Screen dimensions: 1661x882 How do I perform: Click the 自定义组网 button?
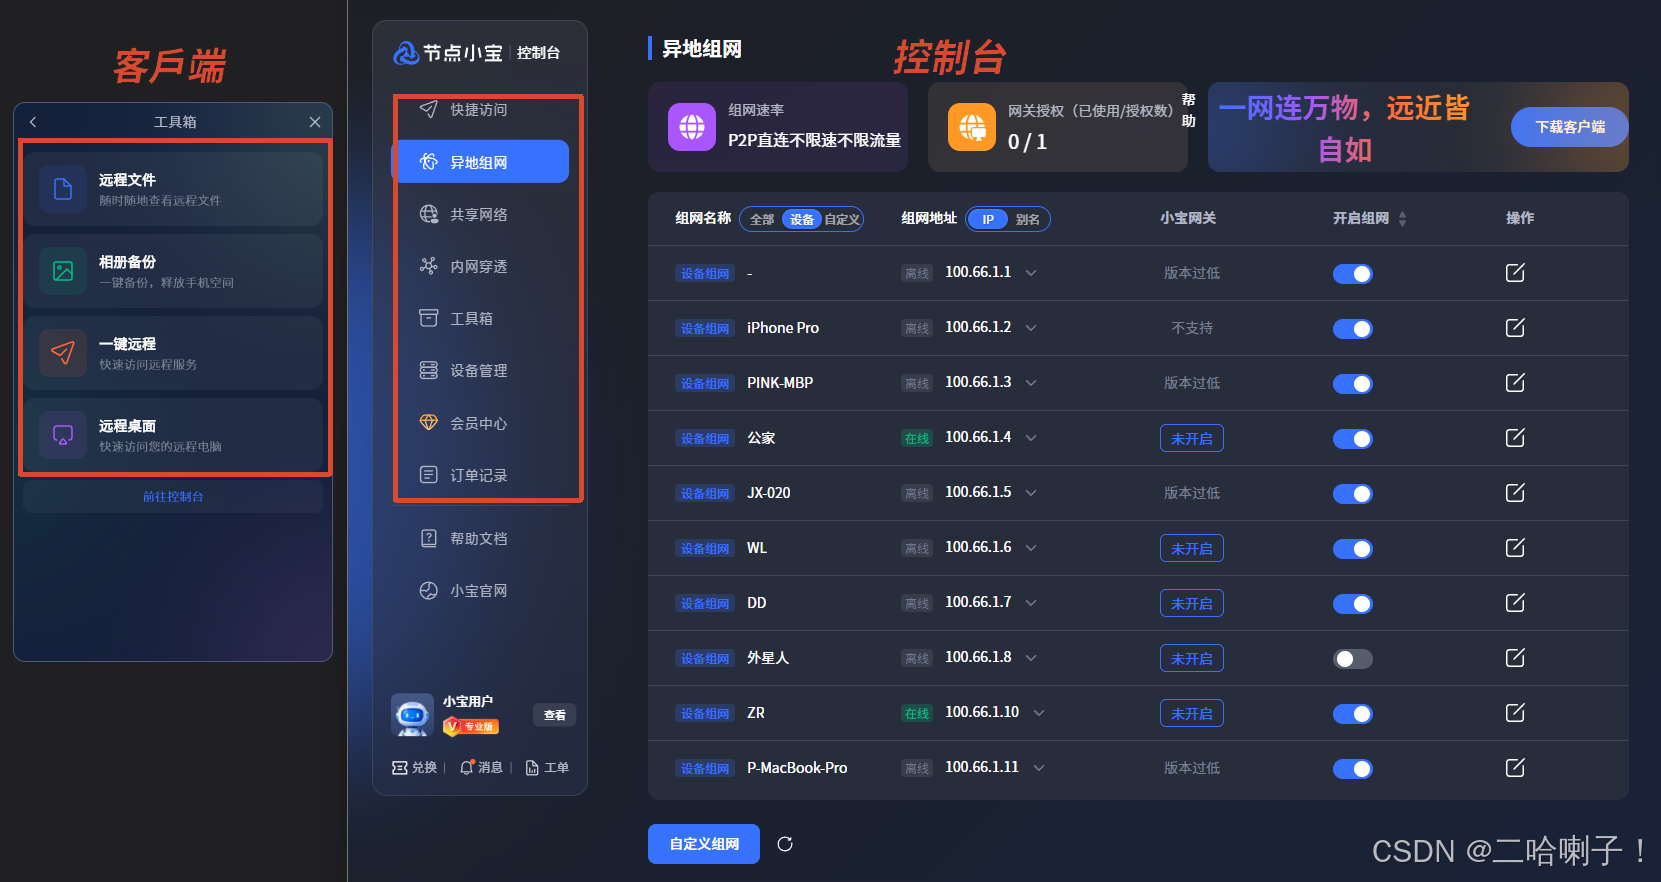click(x=704, y=844)
